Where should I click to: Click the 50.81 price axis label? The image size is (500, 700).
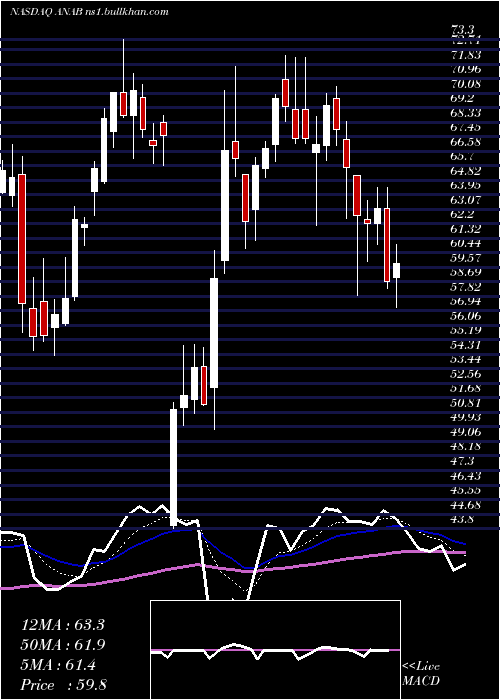(x=466, y=403)
